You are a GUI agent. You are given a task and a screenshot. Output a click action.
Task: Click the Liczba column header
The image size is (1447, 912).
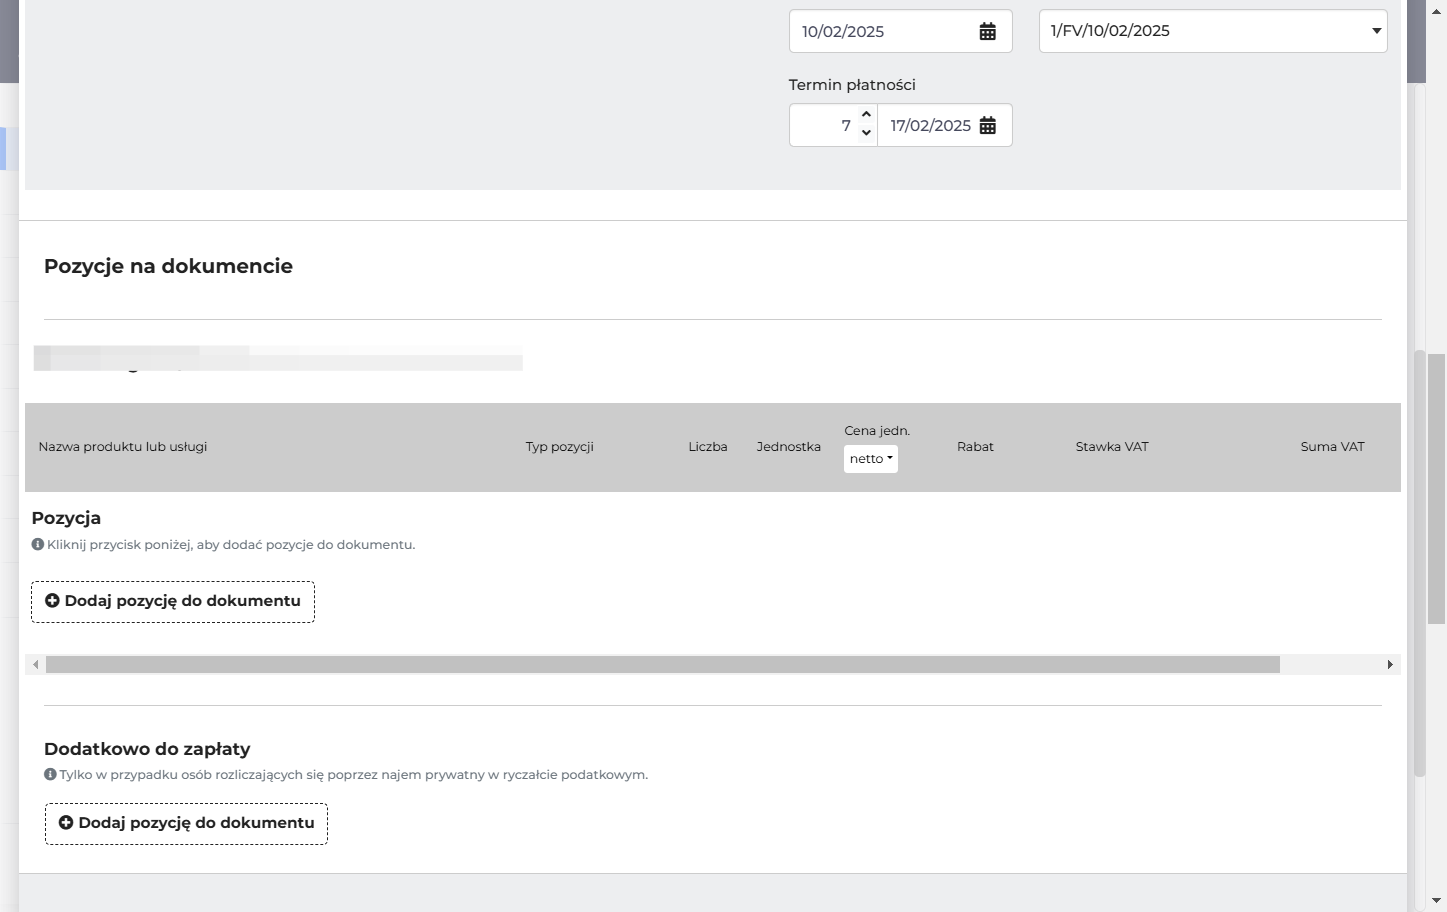708,447
